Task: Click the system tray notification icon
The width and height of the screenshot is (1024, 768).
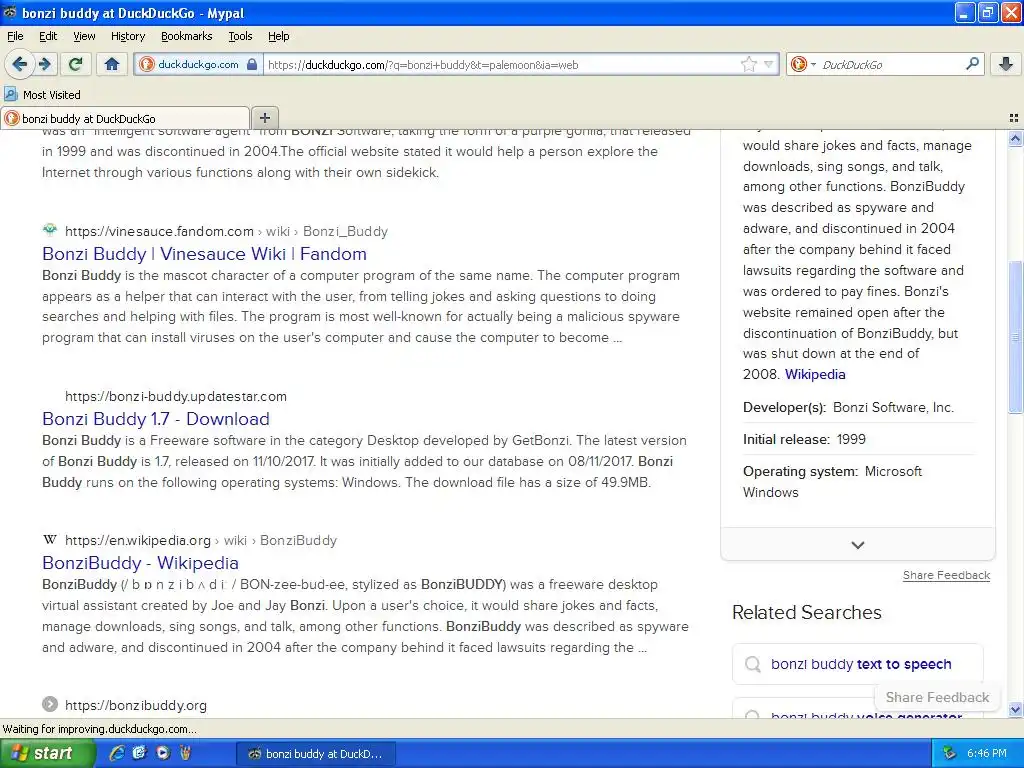Action: click(949, 753)
